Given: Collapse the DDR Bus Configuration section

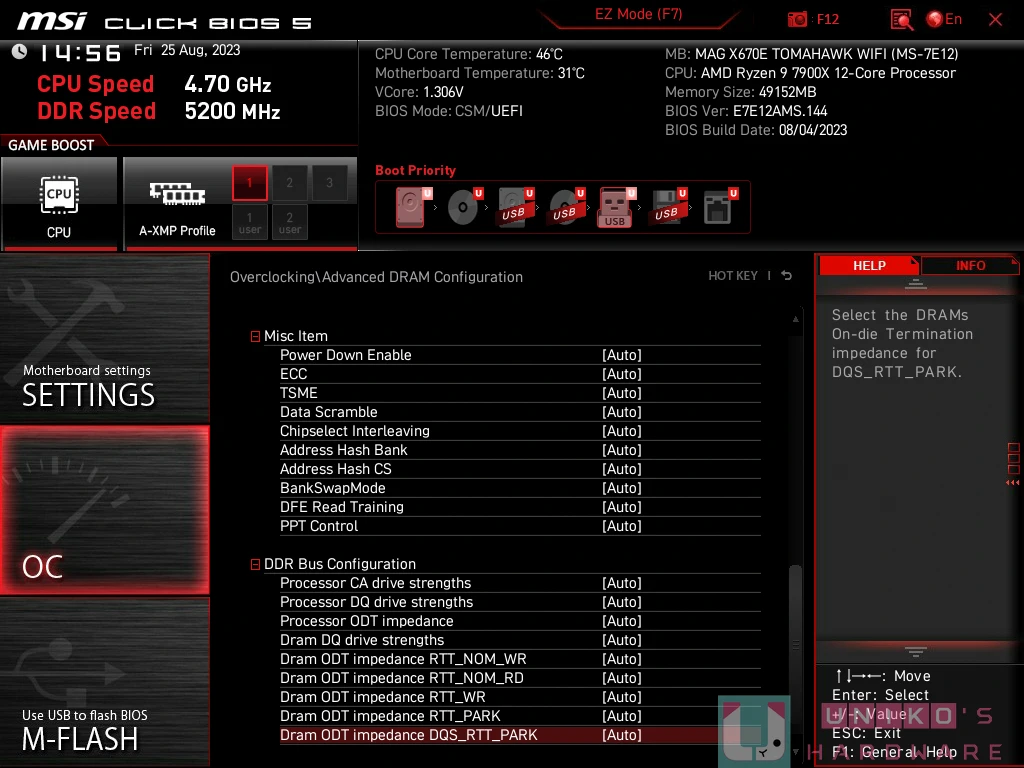Looking at the screenshot, I should (255, 564).
